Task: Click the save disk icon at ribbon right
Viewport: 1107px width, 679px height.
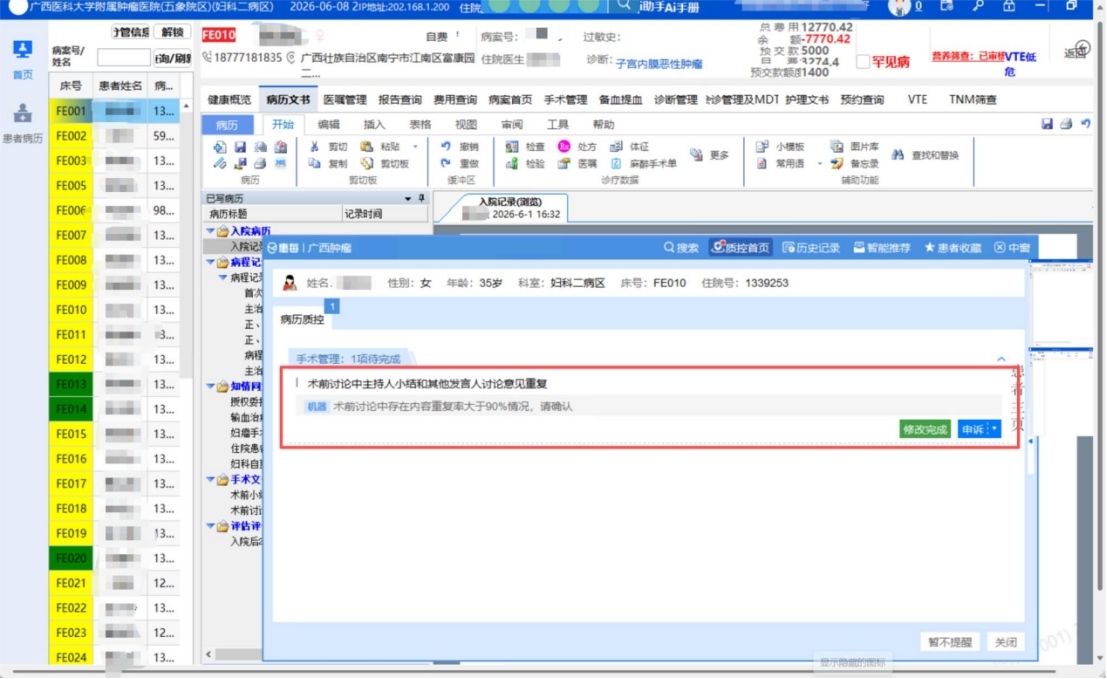Action: 1046,124
